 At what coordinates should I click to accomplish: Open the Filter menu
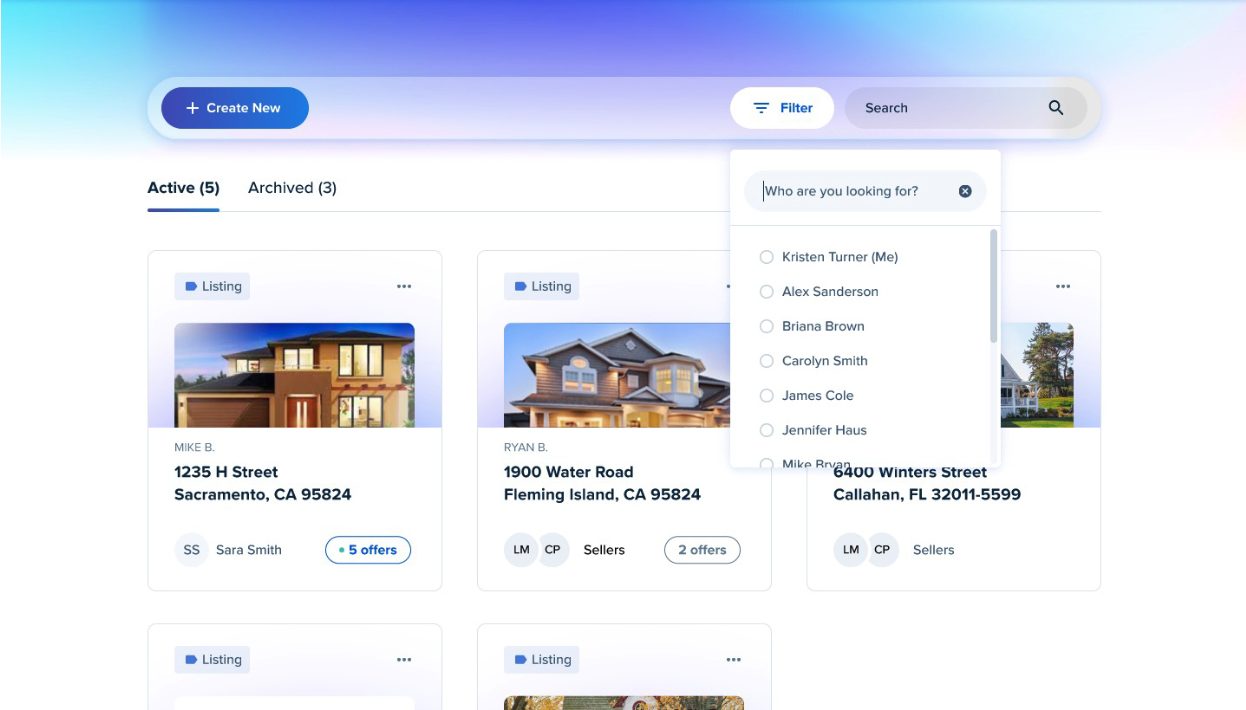tap(782, 108)
